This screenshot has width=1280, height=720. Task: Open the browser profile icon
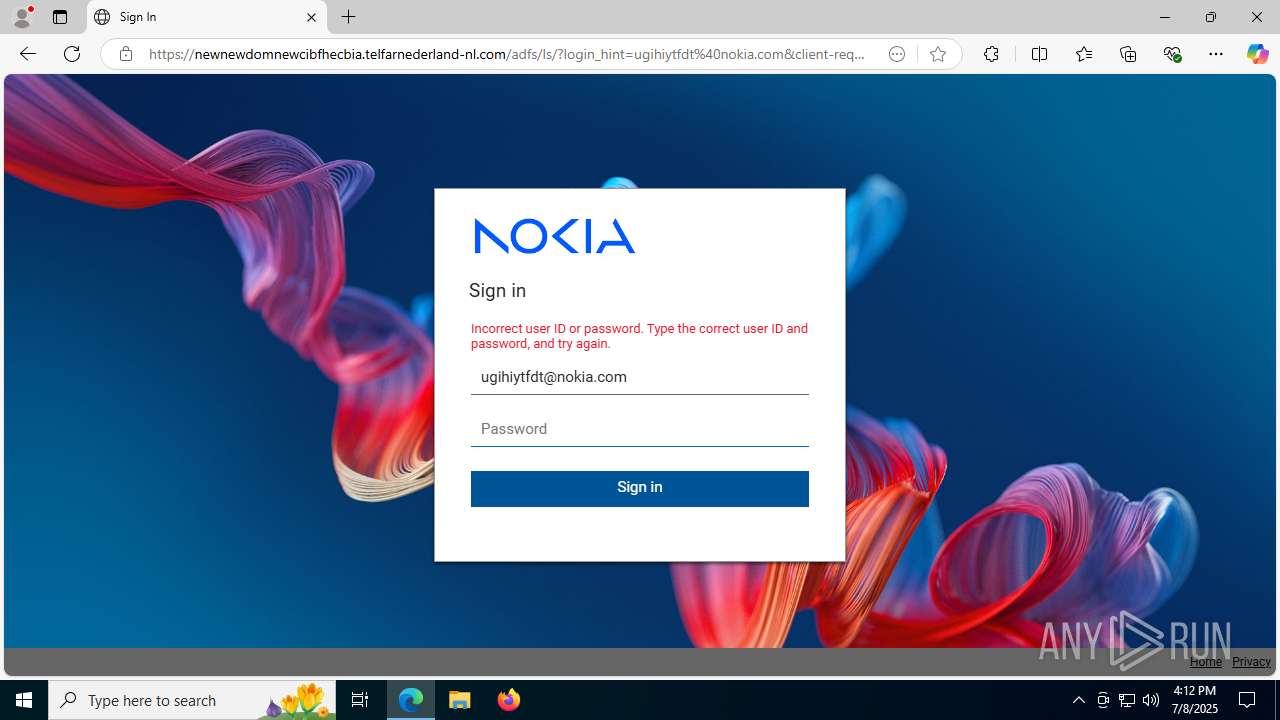[x=22, y=17]
